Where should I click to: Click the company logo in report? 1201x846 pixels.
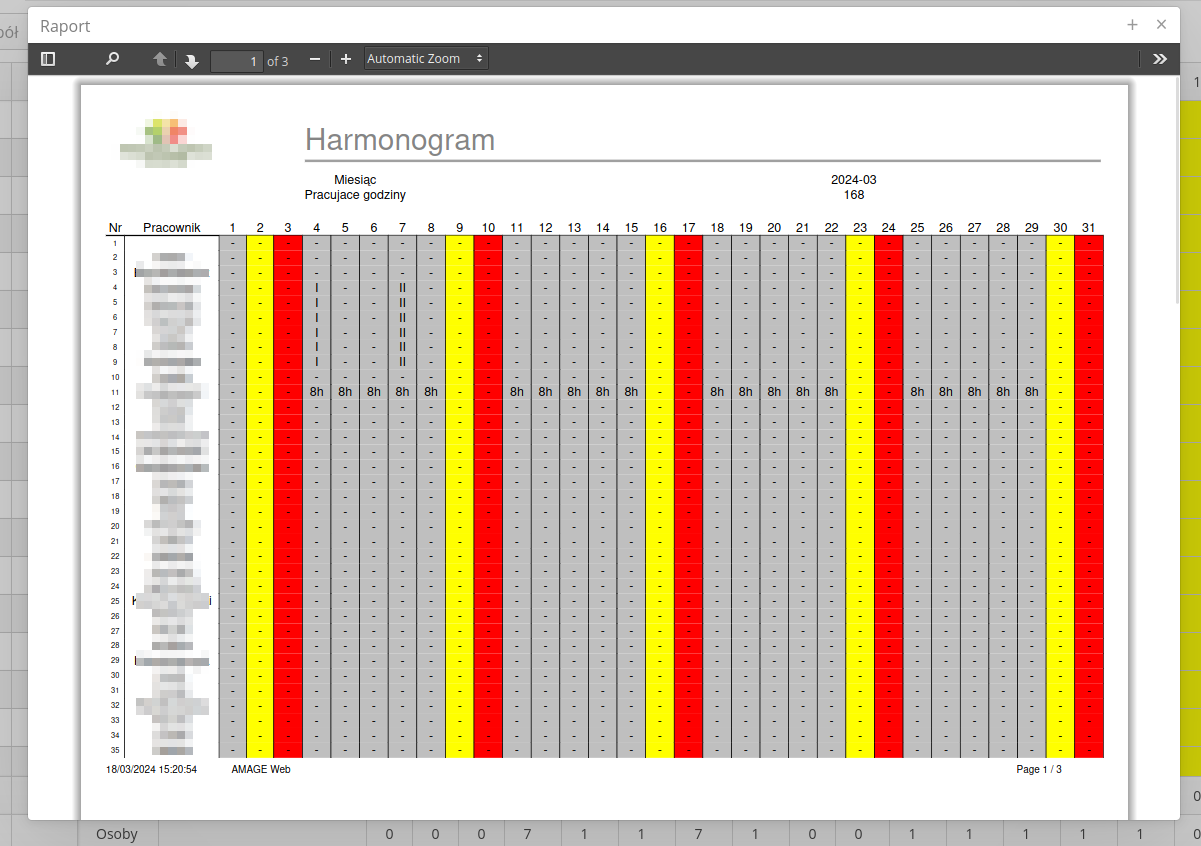(166, 142)
